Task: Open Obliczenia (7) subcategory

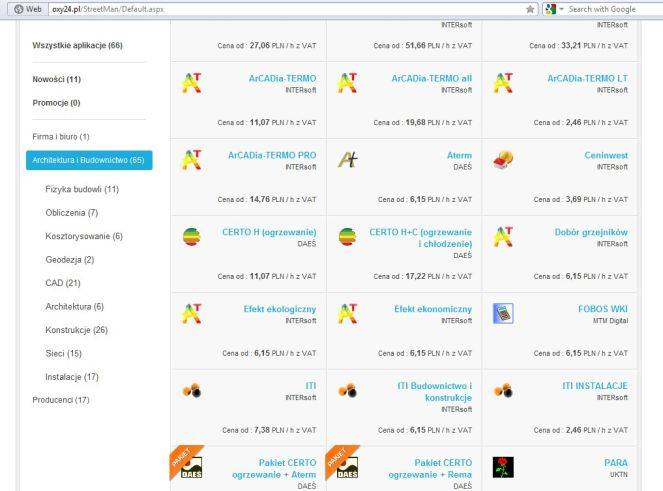Action: pyautogui.click(x=71, y=213)
